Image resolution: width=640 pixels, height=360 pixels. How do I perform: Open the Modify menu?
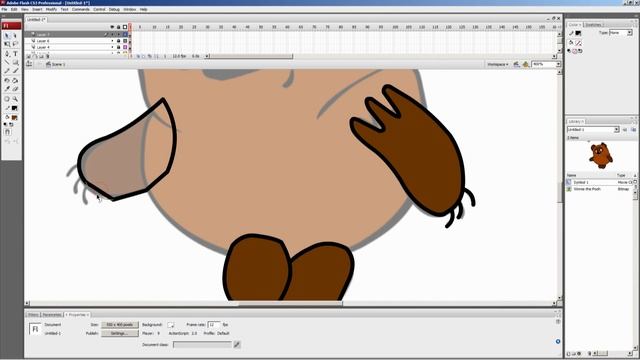coord(51,9)
